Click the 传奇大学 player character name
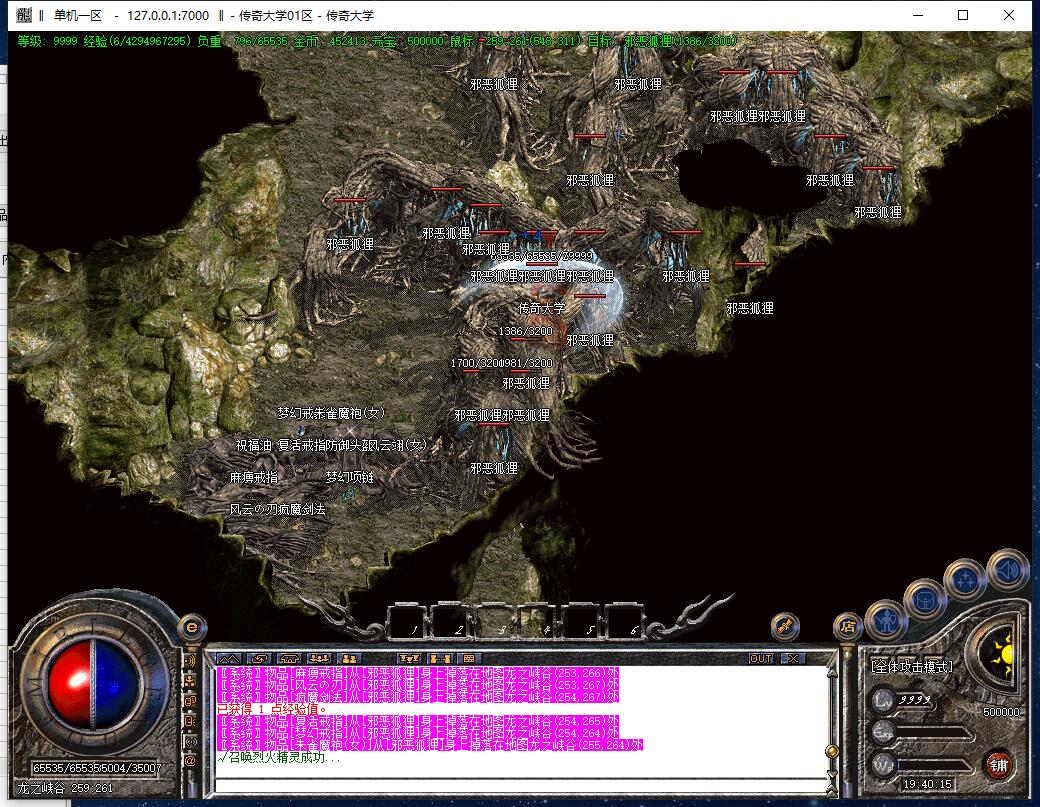 pos(542,308)
